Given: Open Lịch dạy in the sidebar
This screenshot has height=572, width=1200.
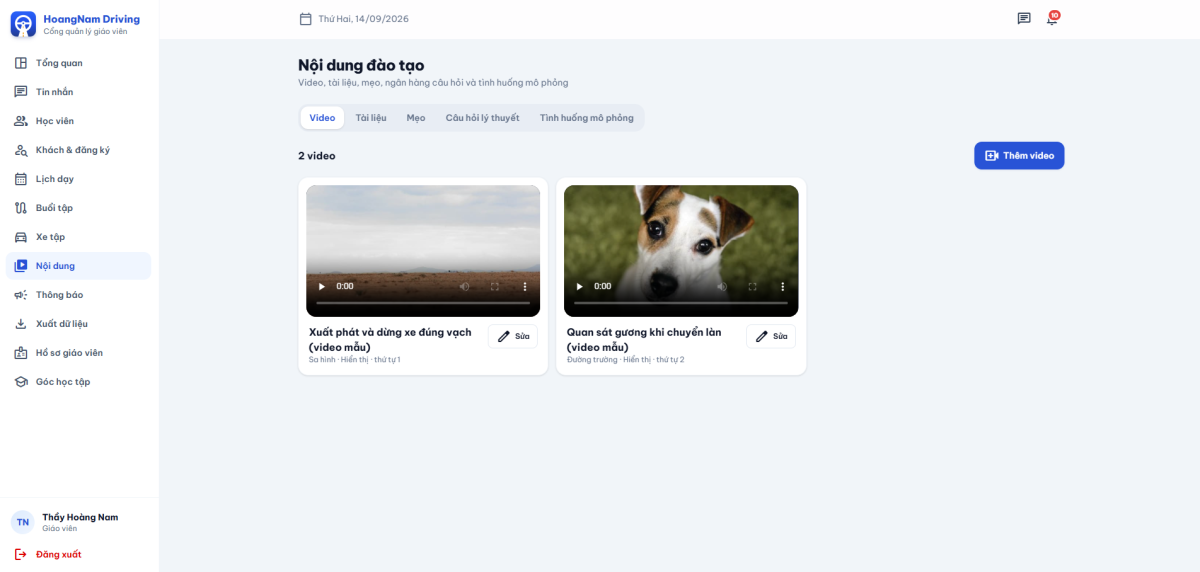Looking at the screenshot, I should click(x=79, y=179).
